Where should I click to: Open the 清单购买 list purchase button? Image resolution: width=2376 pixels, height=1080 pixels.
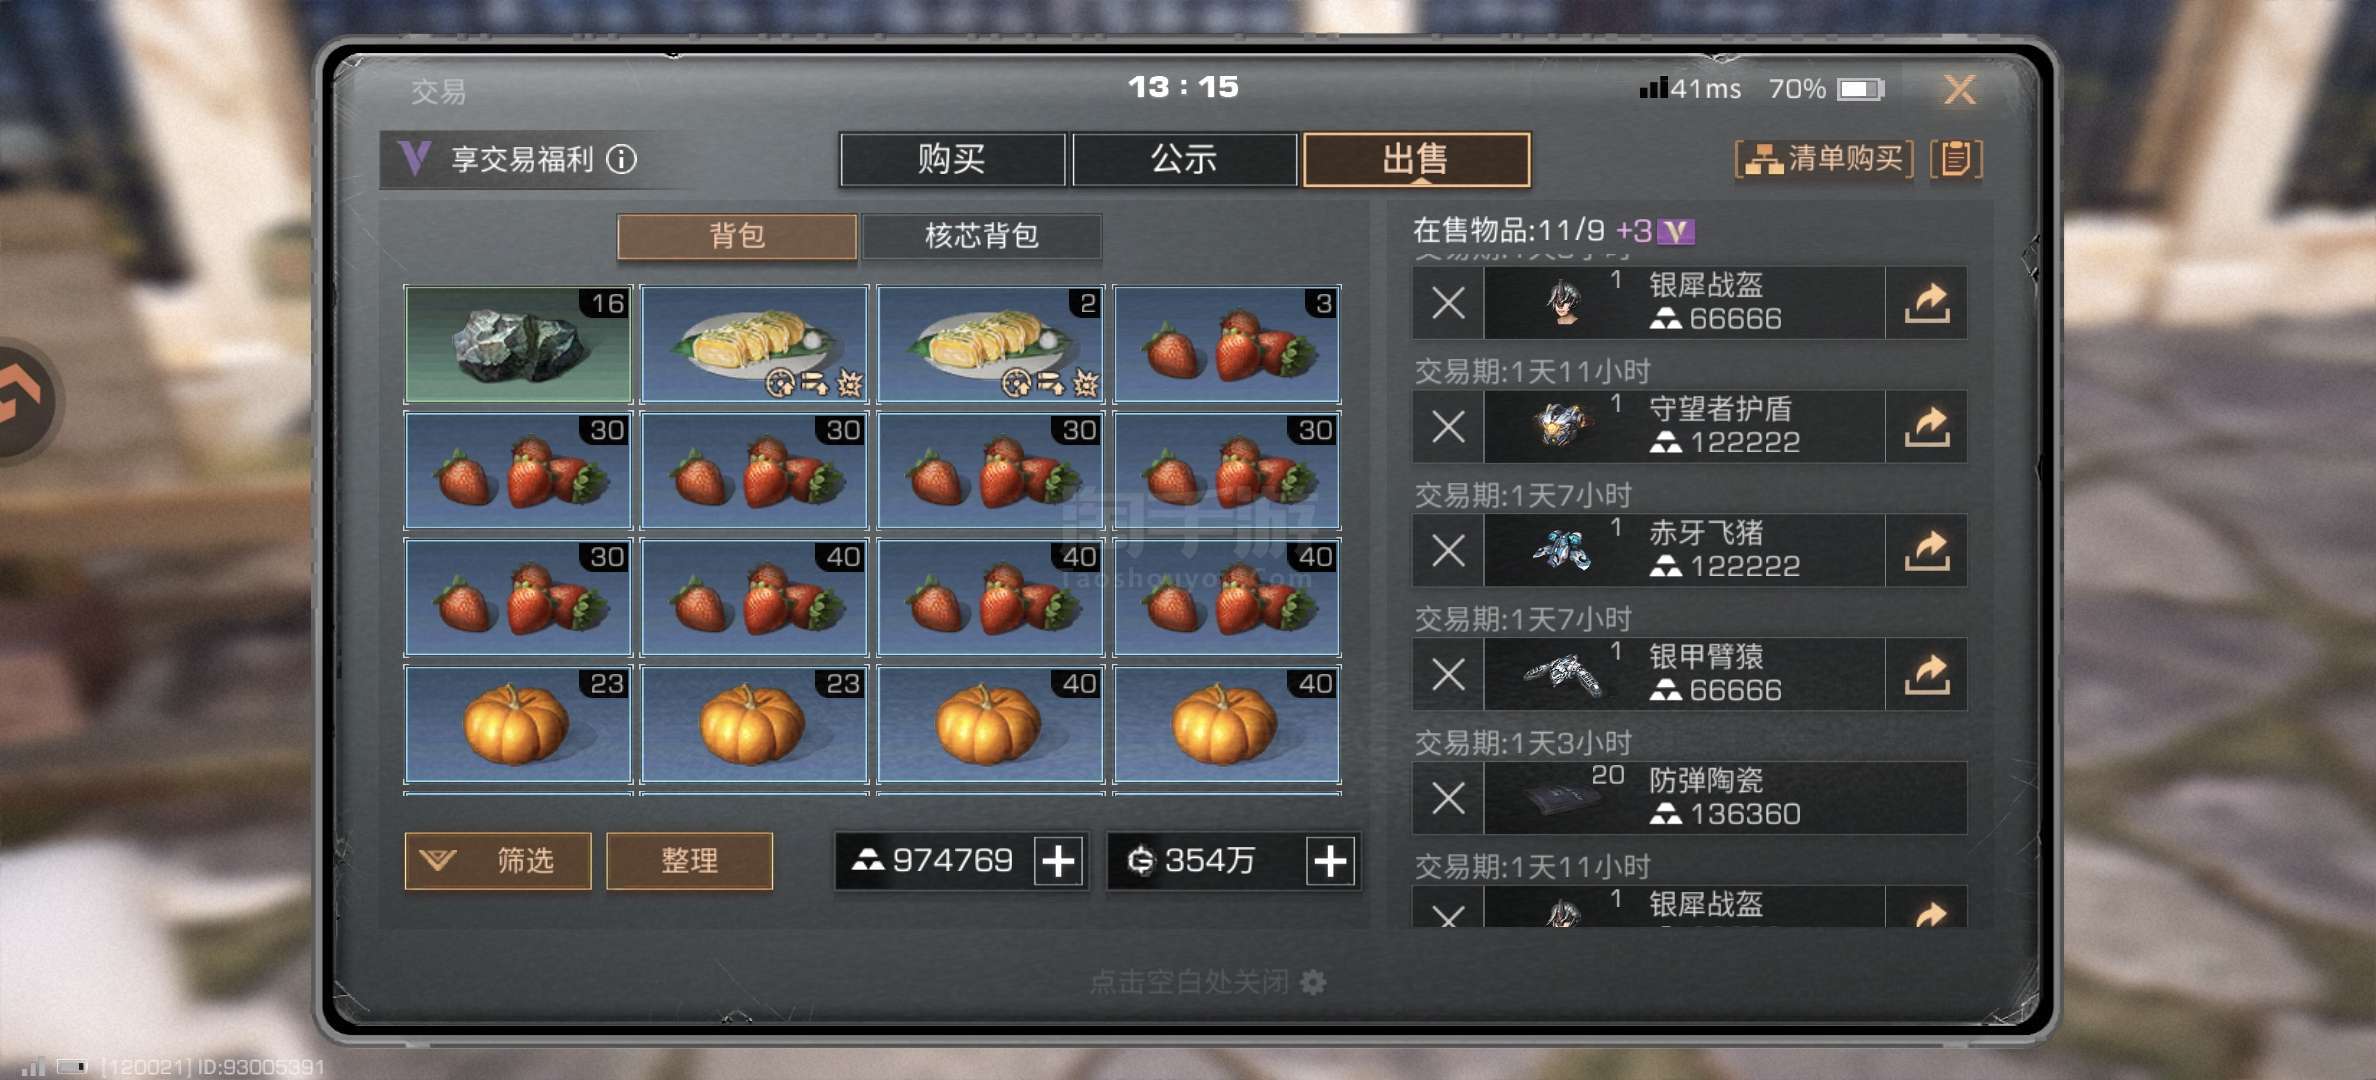pyautogui.click(x=1824, y=159)
